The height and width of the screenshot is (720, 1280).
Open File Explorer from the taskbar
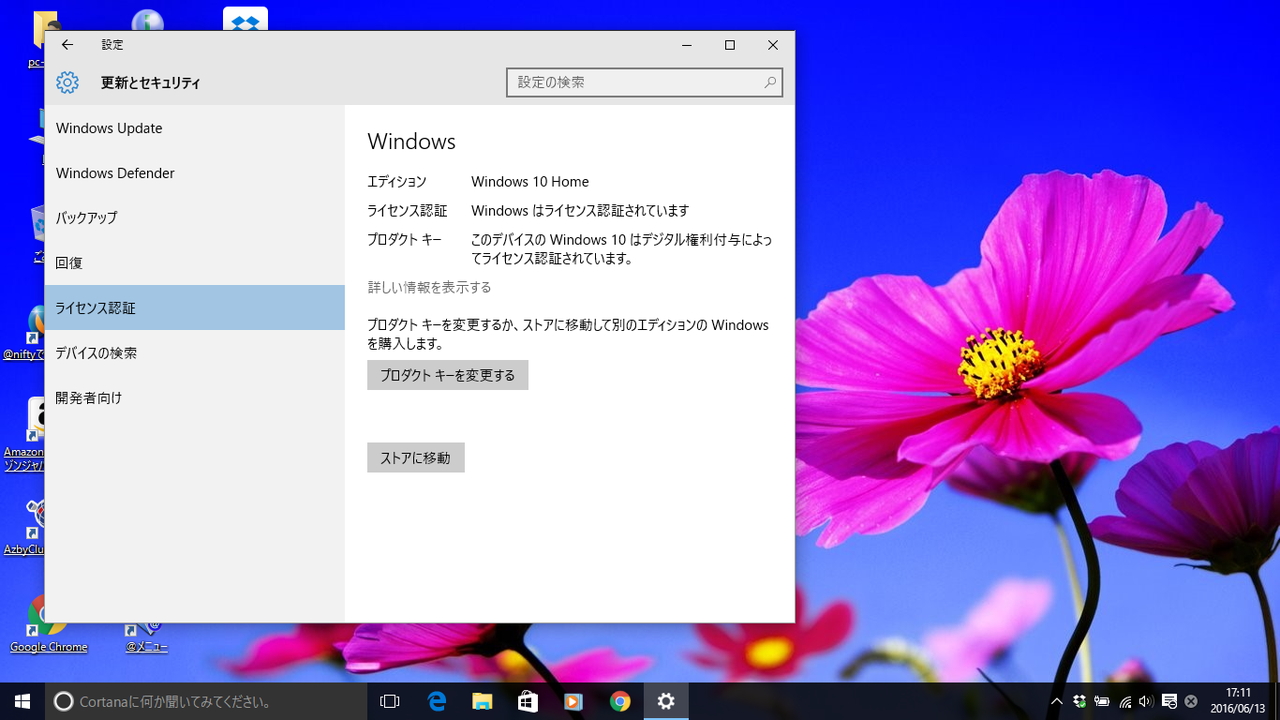[482, 701]
